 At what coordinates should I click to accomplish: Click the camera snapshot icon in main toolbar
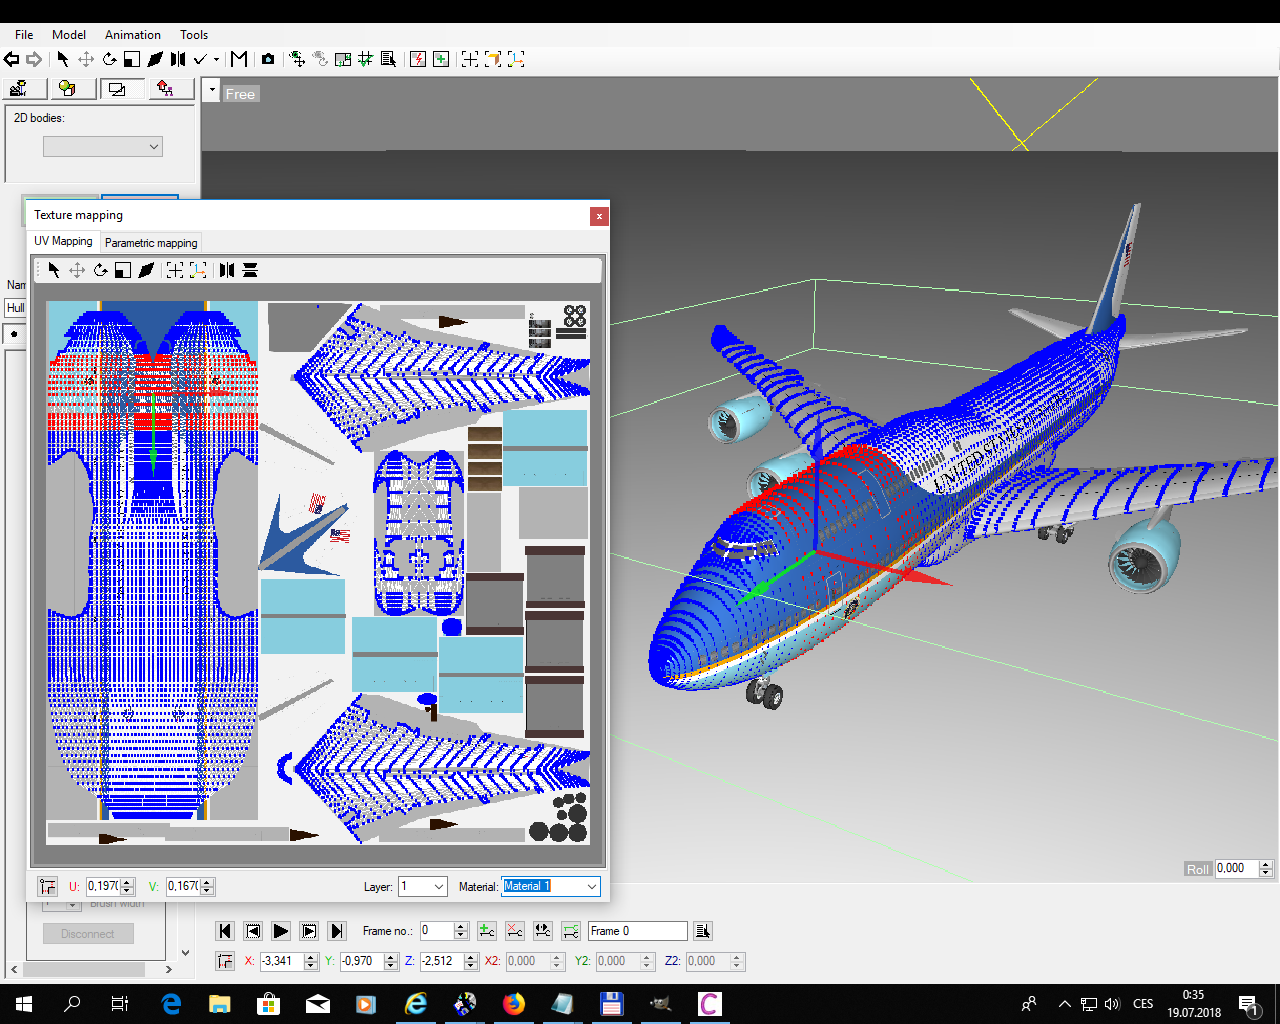tap(268, 60)
